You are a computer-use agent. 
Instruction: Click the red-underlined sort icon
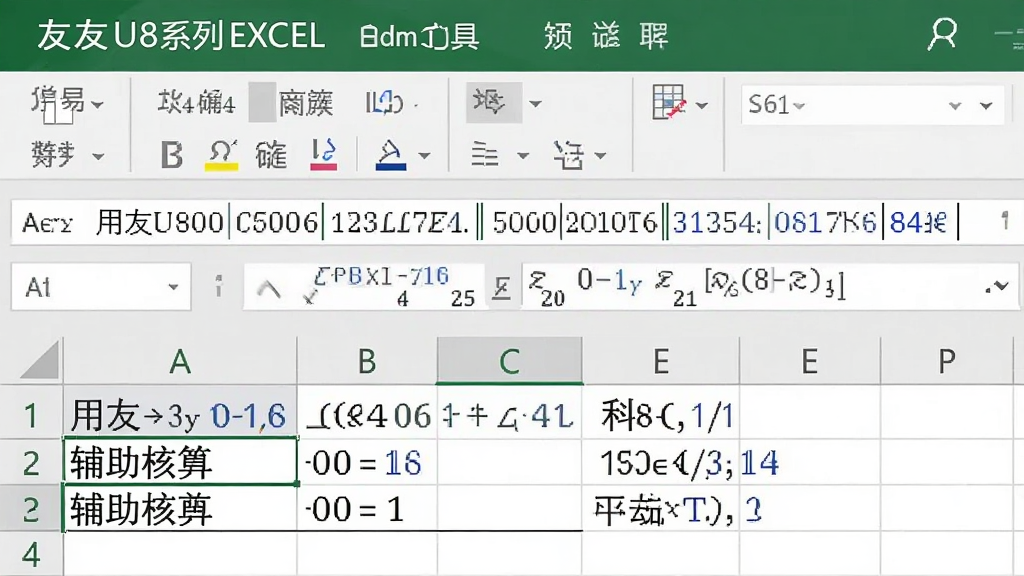[323, 155]
